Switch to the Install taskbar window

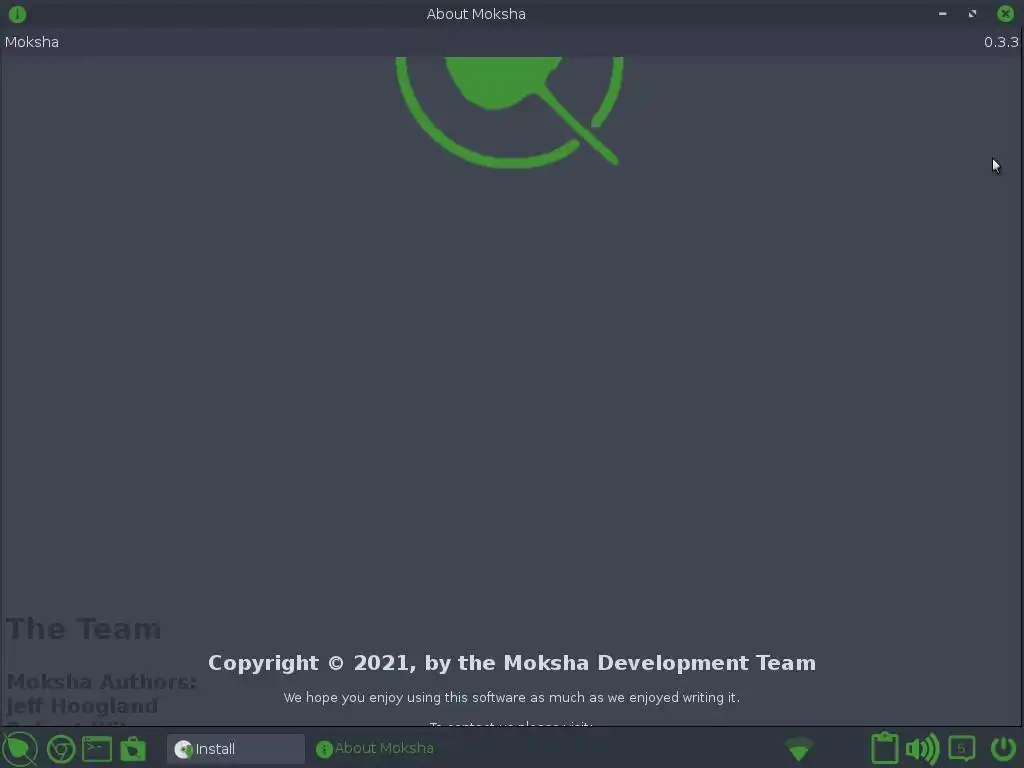[235, 748]
